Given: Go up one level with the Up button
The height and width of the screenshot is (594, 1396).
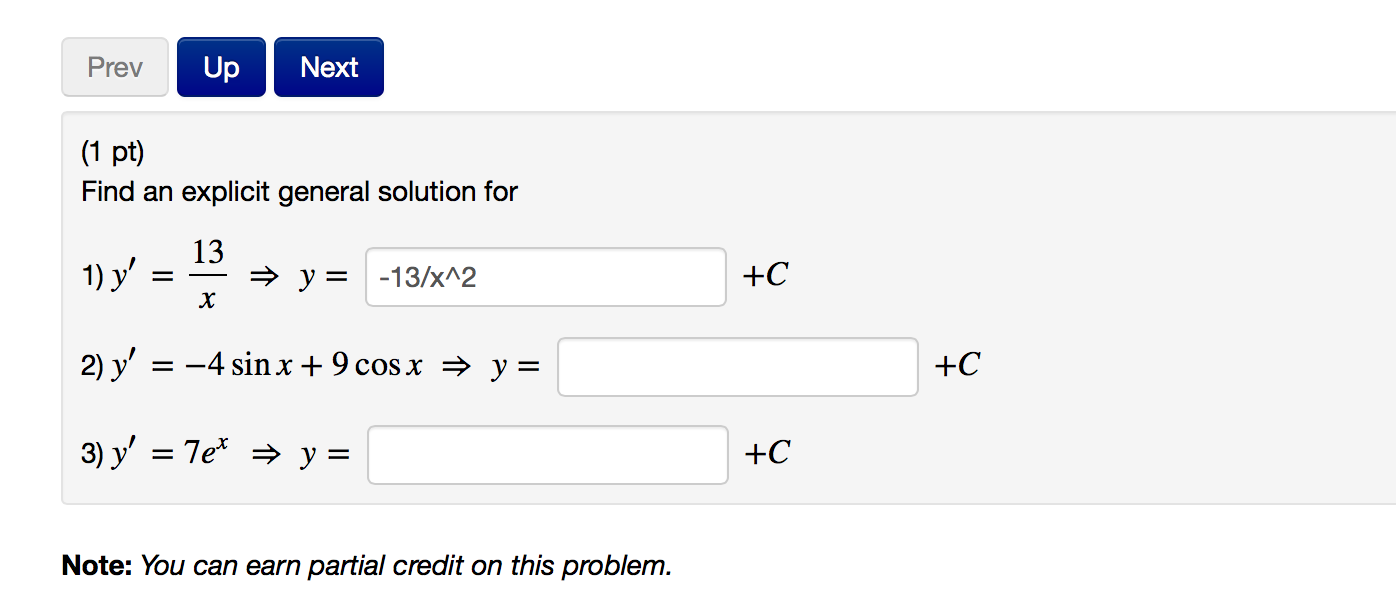Looking at the screenshot, I should coord(220,66).
